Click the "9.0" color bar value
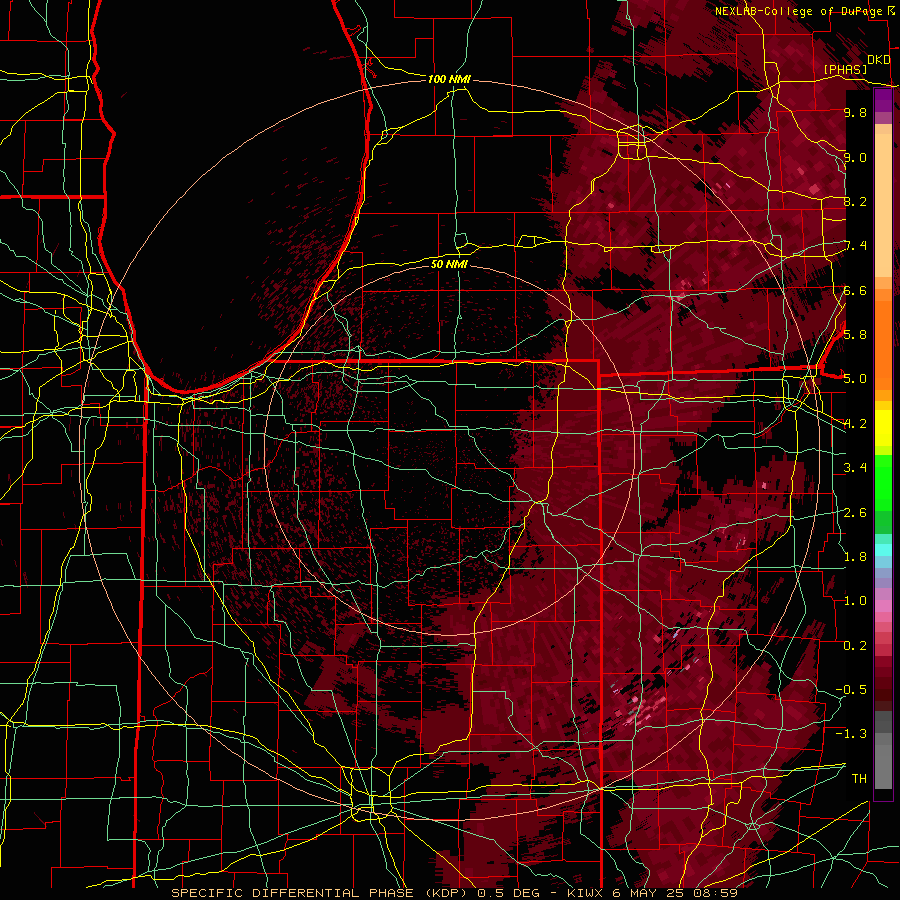 click(855, 157)
